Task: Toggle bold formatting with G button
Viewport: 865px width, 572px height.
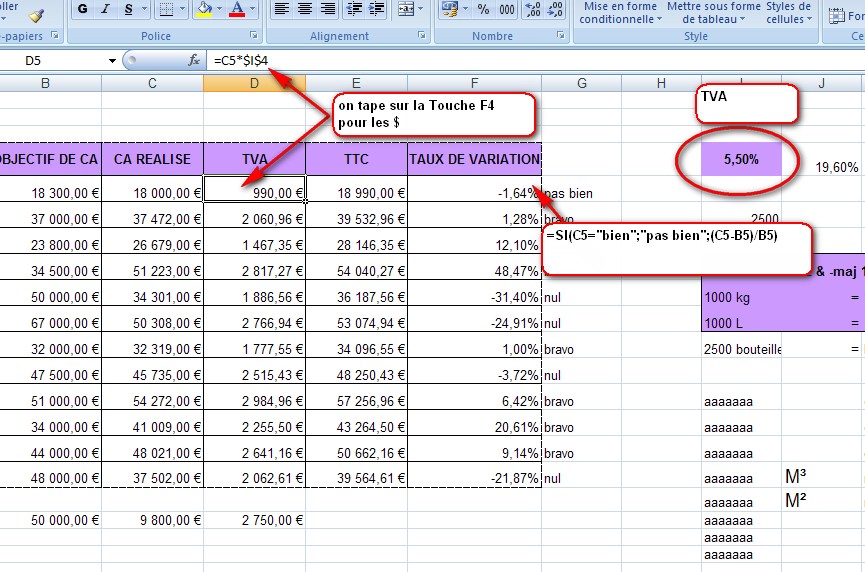Action: pos(82,9)
